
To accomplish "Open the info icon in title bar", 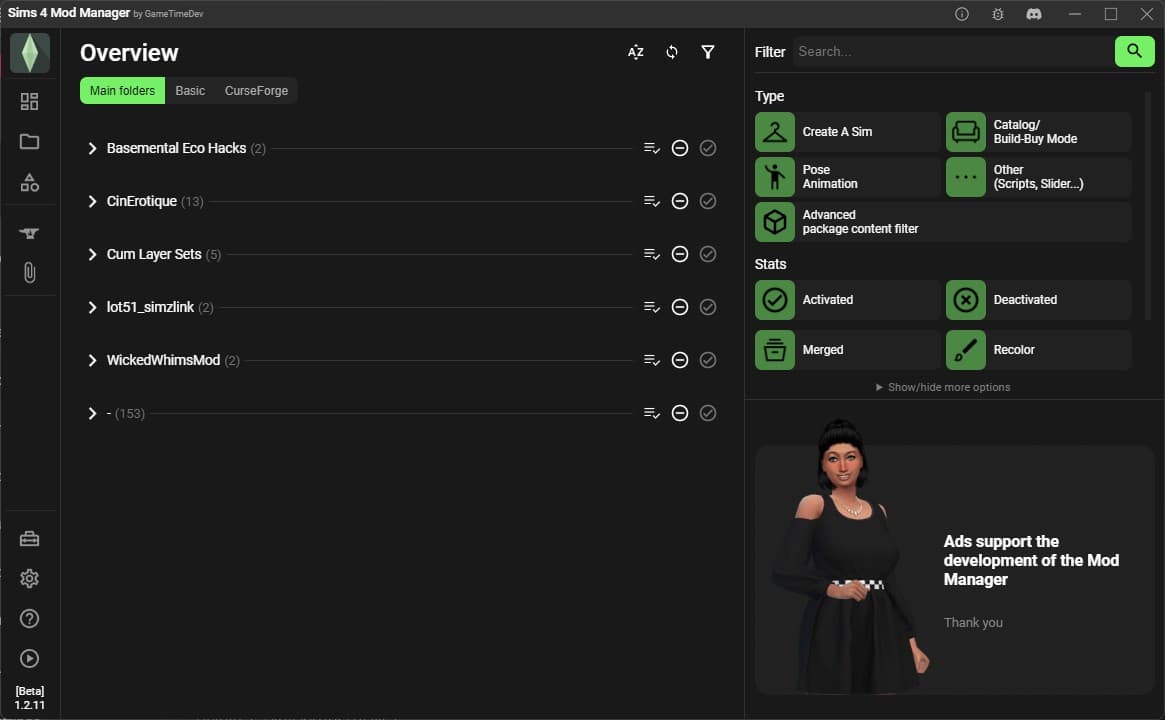I will click(x=961, y=14).
